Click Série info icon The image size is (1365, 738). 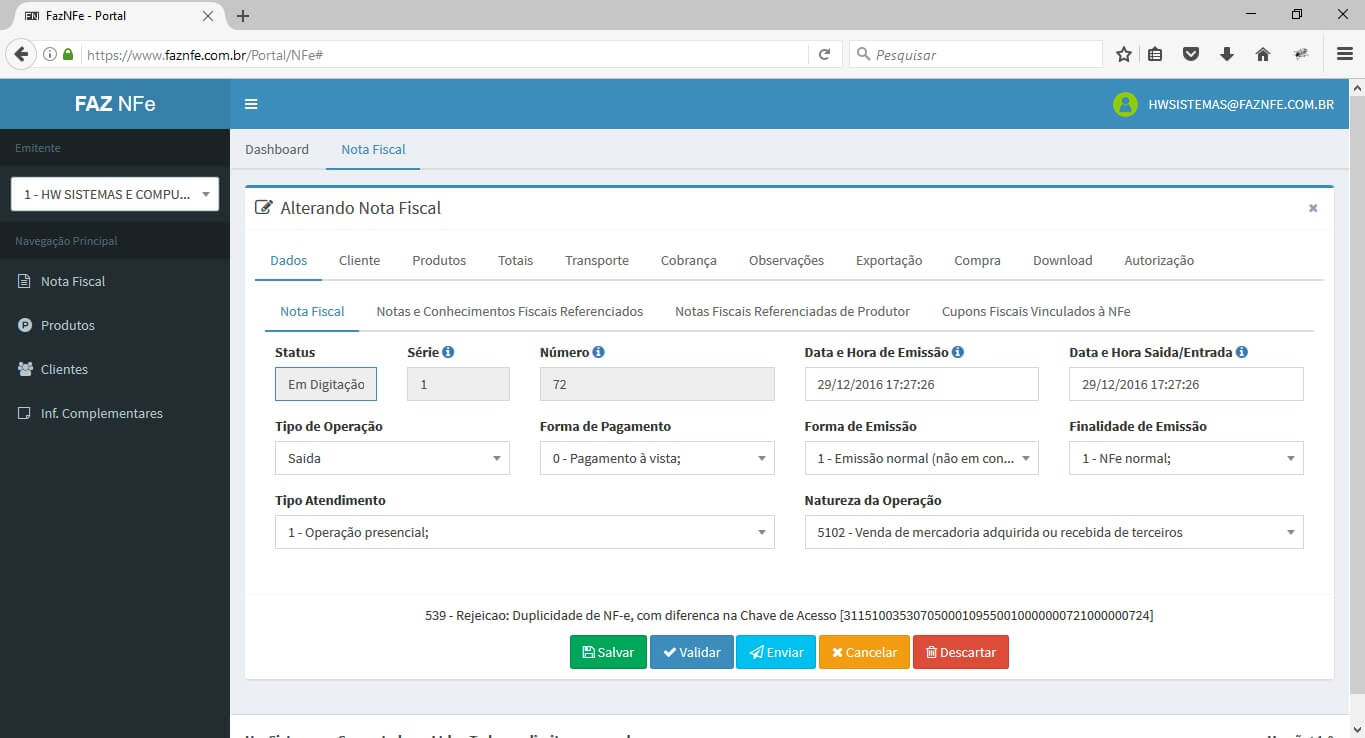click(448, 352)
